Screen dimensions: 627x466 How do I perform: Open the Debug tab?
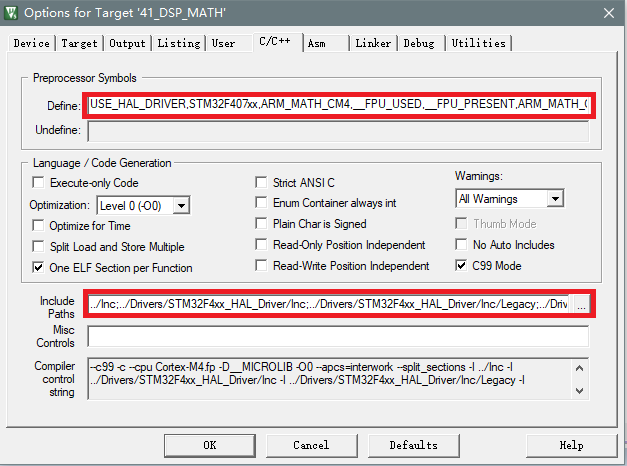click(420, 44)
